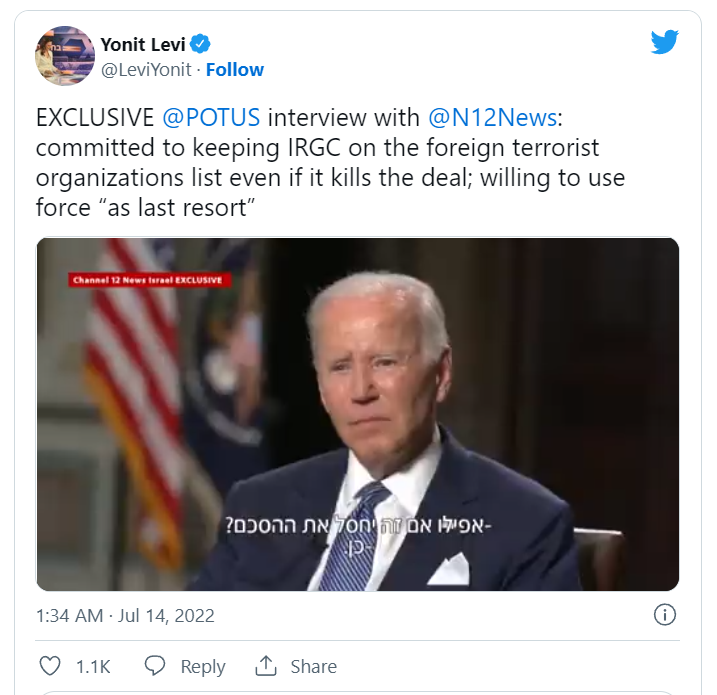
Task: Click the Hebrew subtitle on the video
Action: 358,535
